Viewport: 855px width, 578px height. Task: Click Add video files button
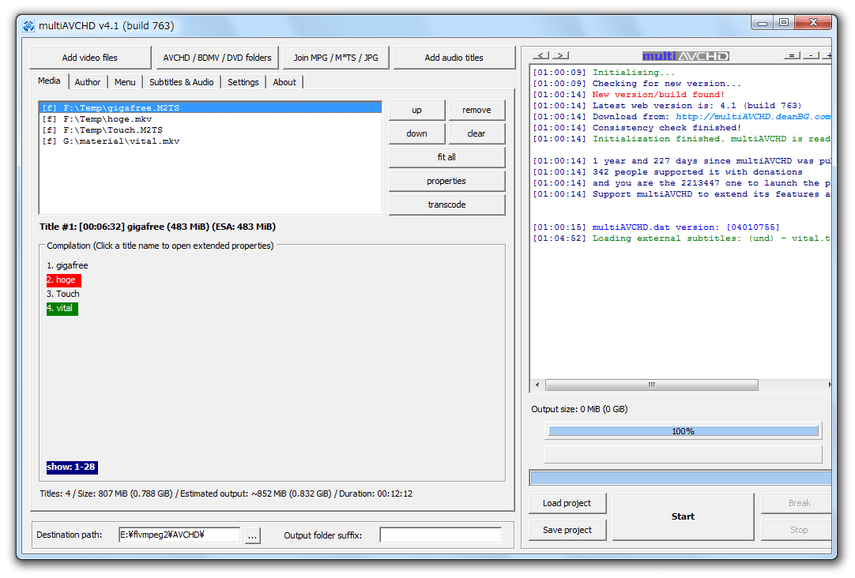point(89,58)
